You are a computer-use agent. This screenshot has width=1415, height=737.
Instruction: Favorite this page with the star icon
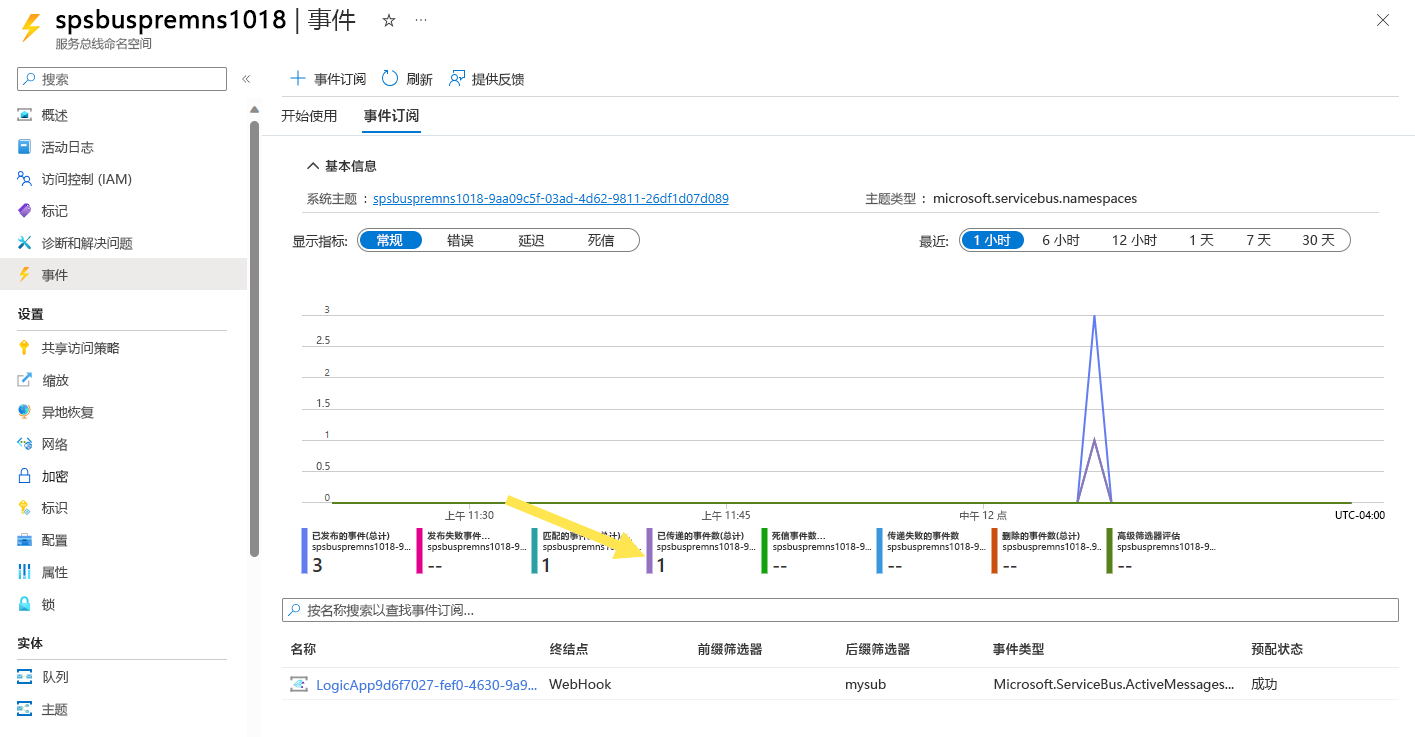[389, 20]
